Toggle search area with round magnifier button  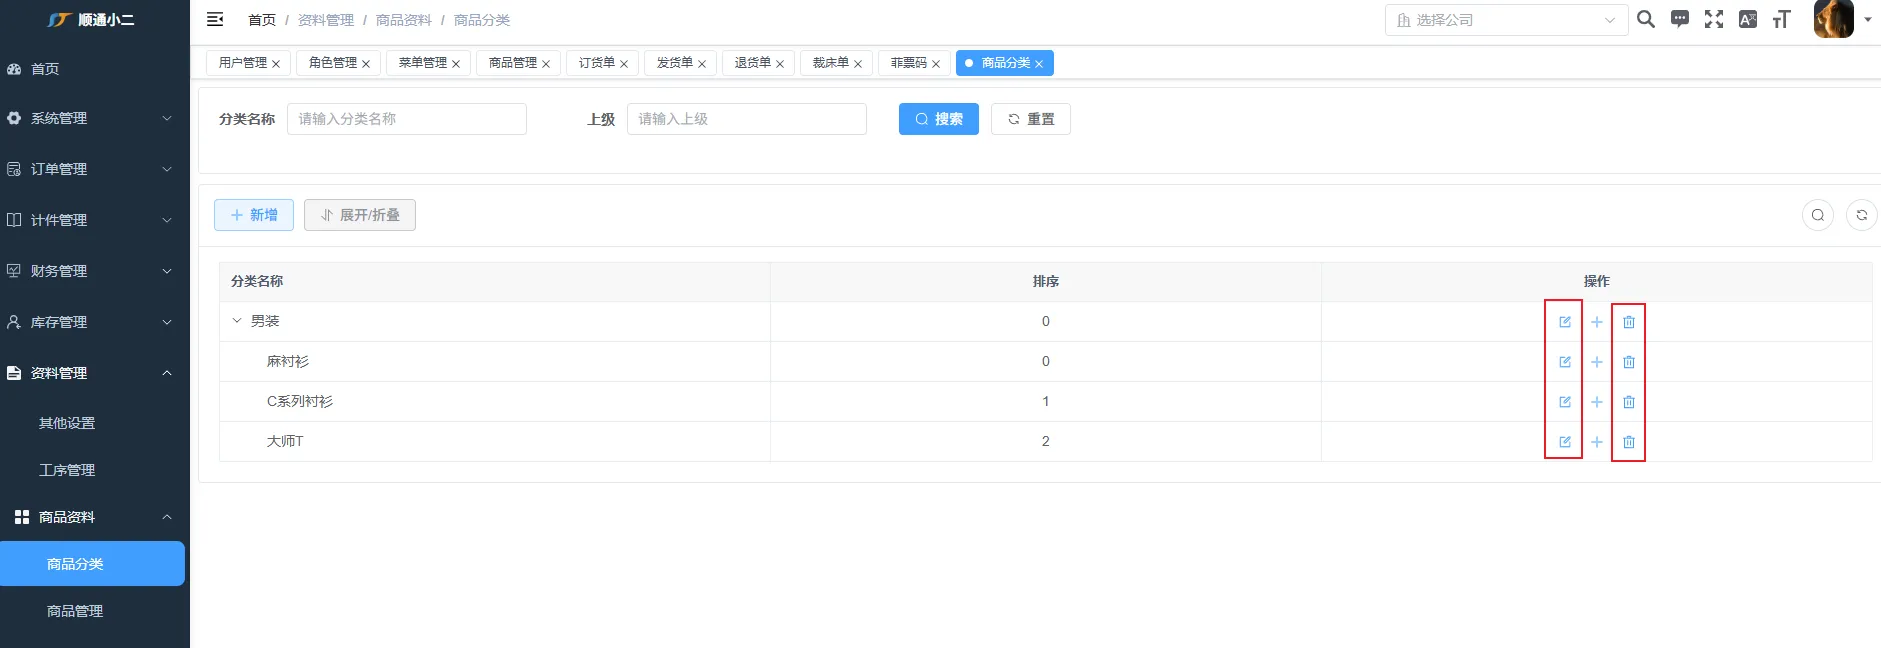click(x=1817, y=215)
